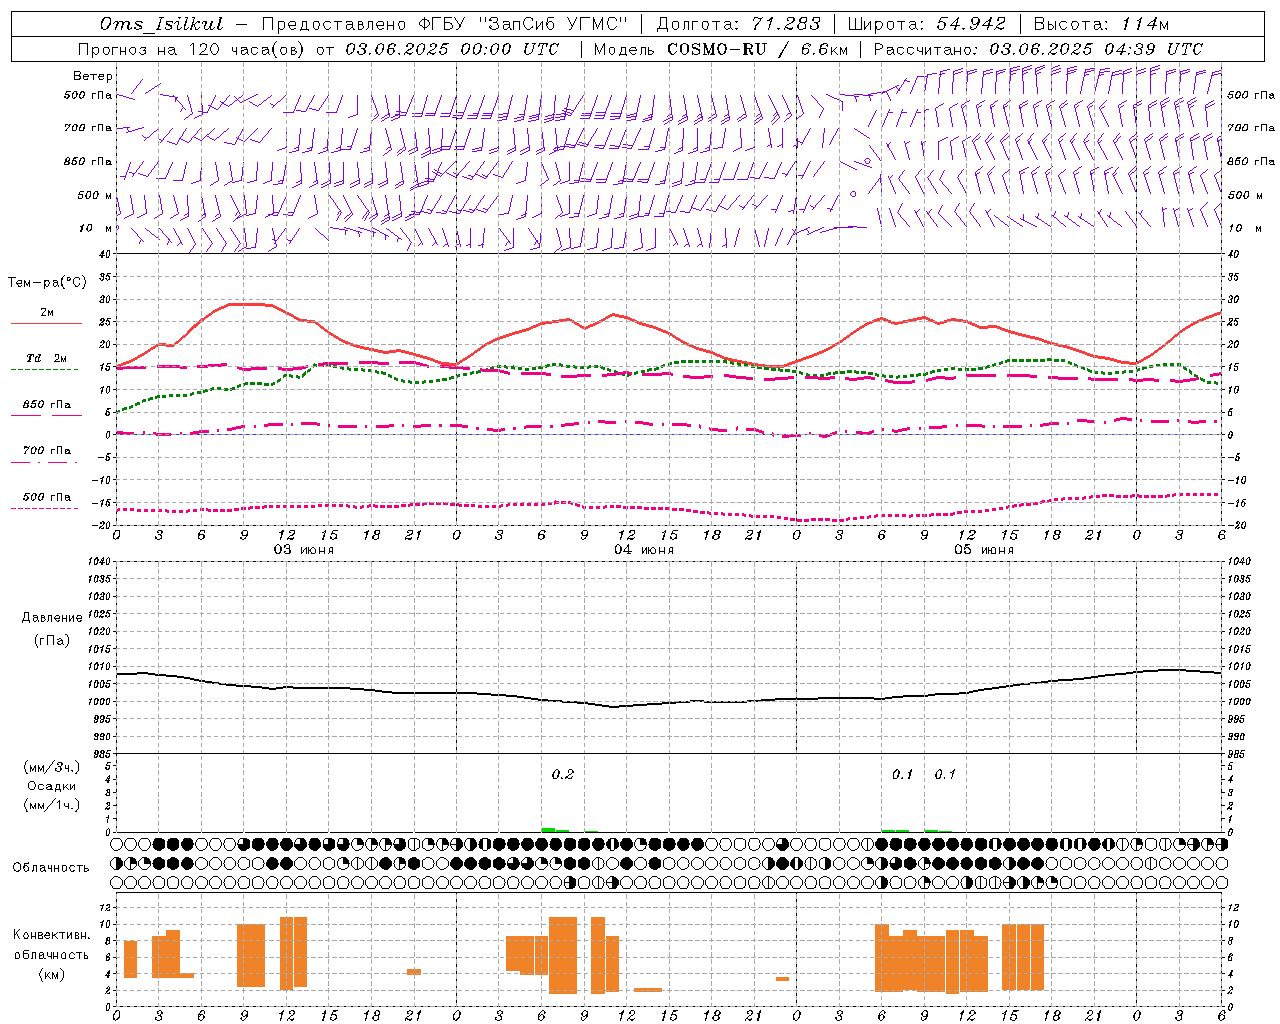Click the red solid line sample under 2м legend
This screenshot has width=1280, height=1024.
[46, 324]
